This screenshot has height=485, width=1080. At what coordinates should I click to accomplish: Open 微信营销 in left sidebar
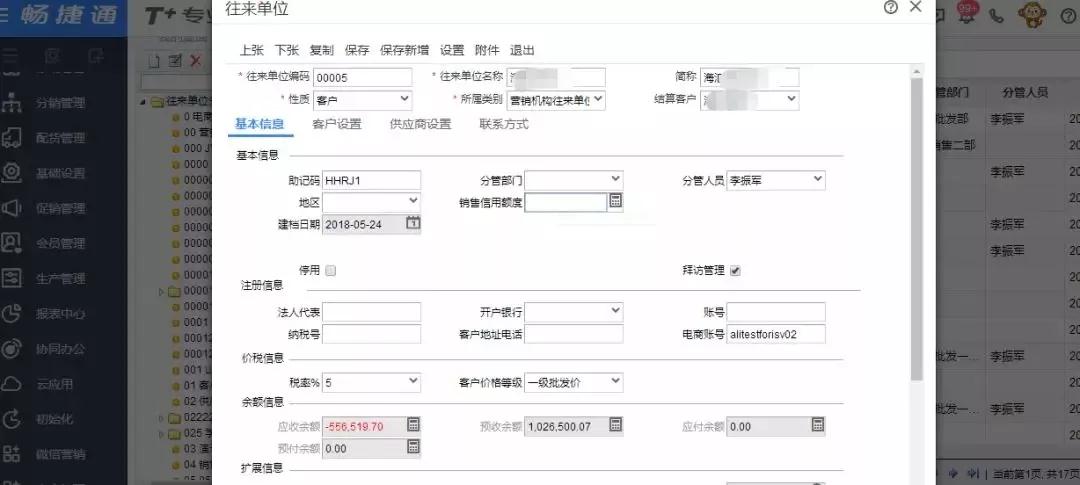tap(59, 455)
